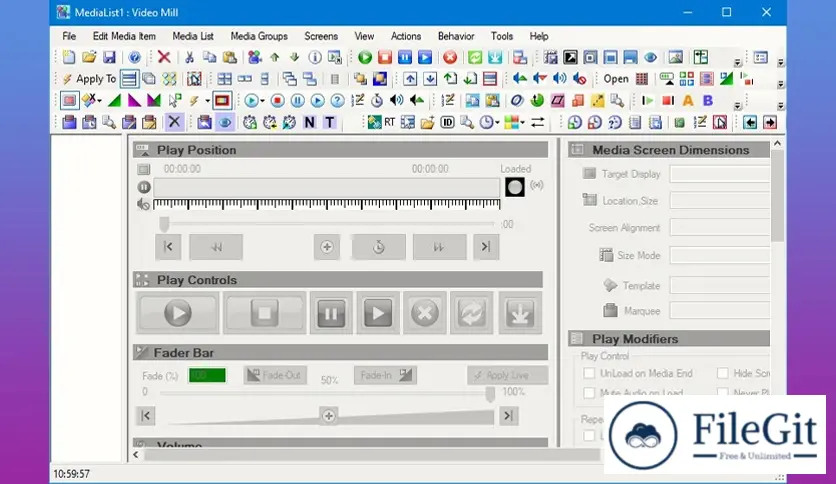This screenshot has width=836, height=484.
Task: Click the large Pause button under Play Controls
Action: click(x=331, y=313)
